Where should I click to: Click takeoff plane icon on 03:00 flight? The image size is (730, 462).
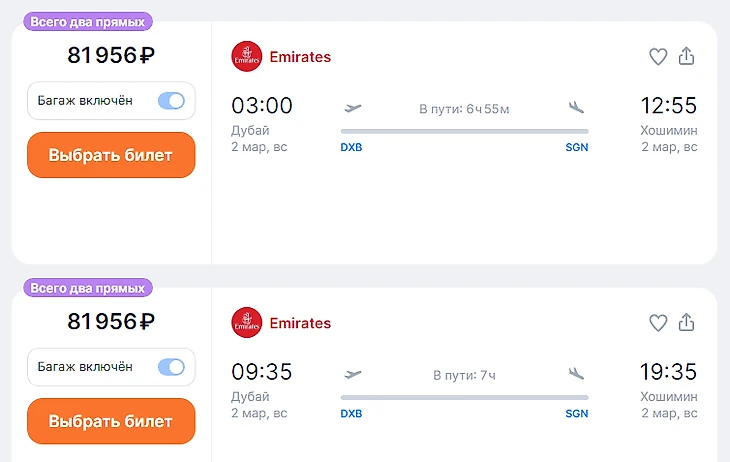pyautogui.click(x=352, y=108)
